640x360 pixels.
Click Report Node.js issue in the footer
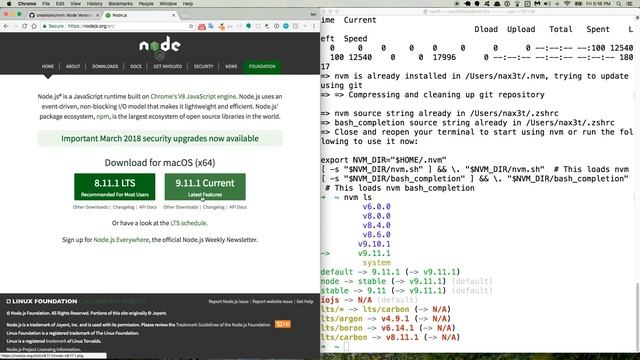pyautogui.click(x=229, y=302)
